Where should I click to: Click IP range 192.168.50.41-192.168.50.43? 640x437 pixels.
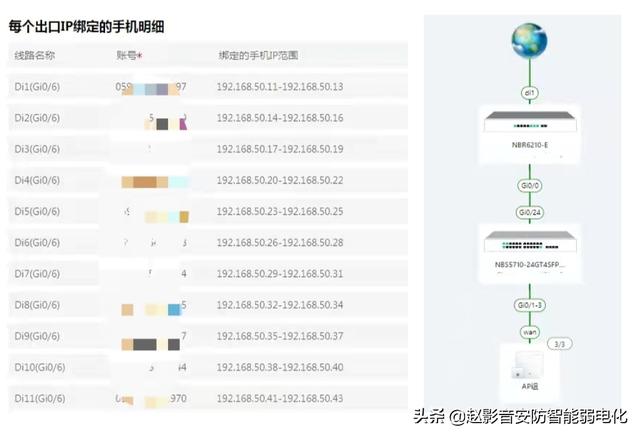tap(280, 399)
